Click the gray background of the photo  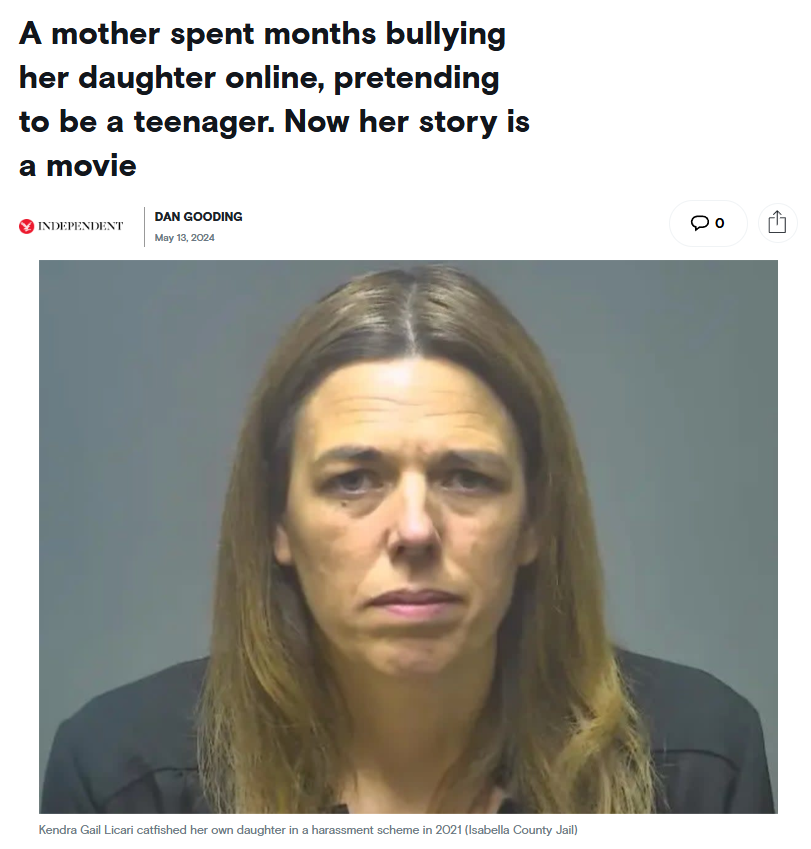tap(135, 433)
